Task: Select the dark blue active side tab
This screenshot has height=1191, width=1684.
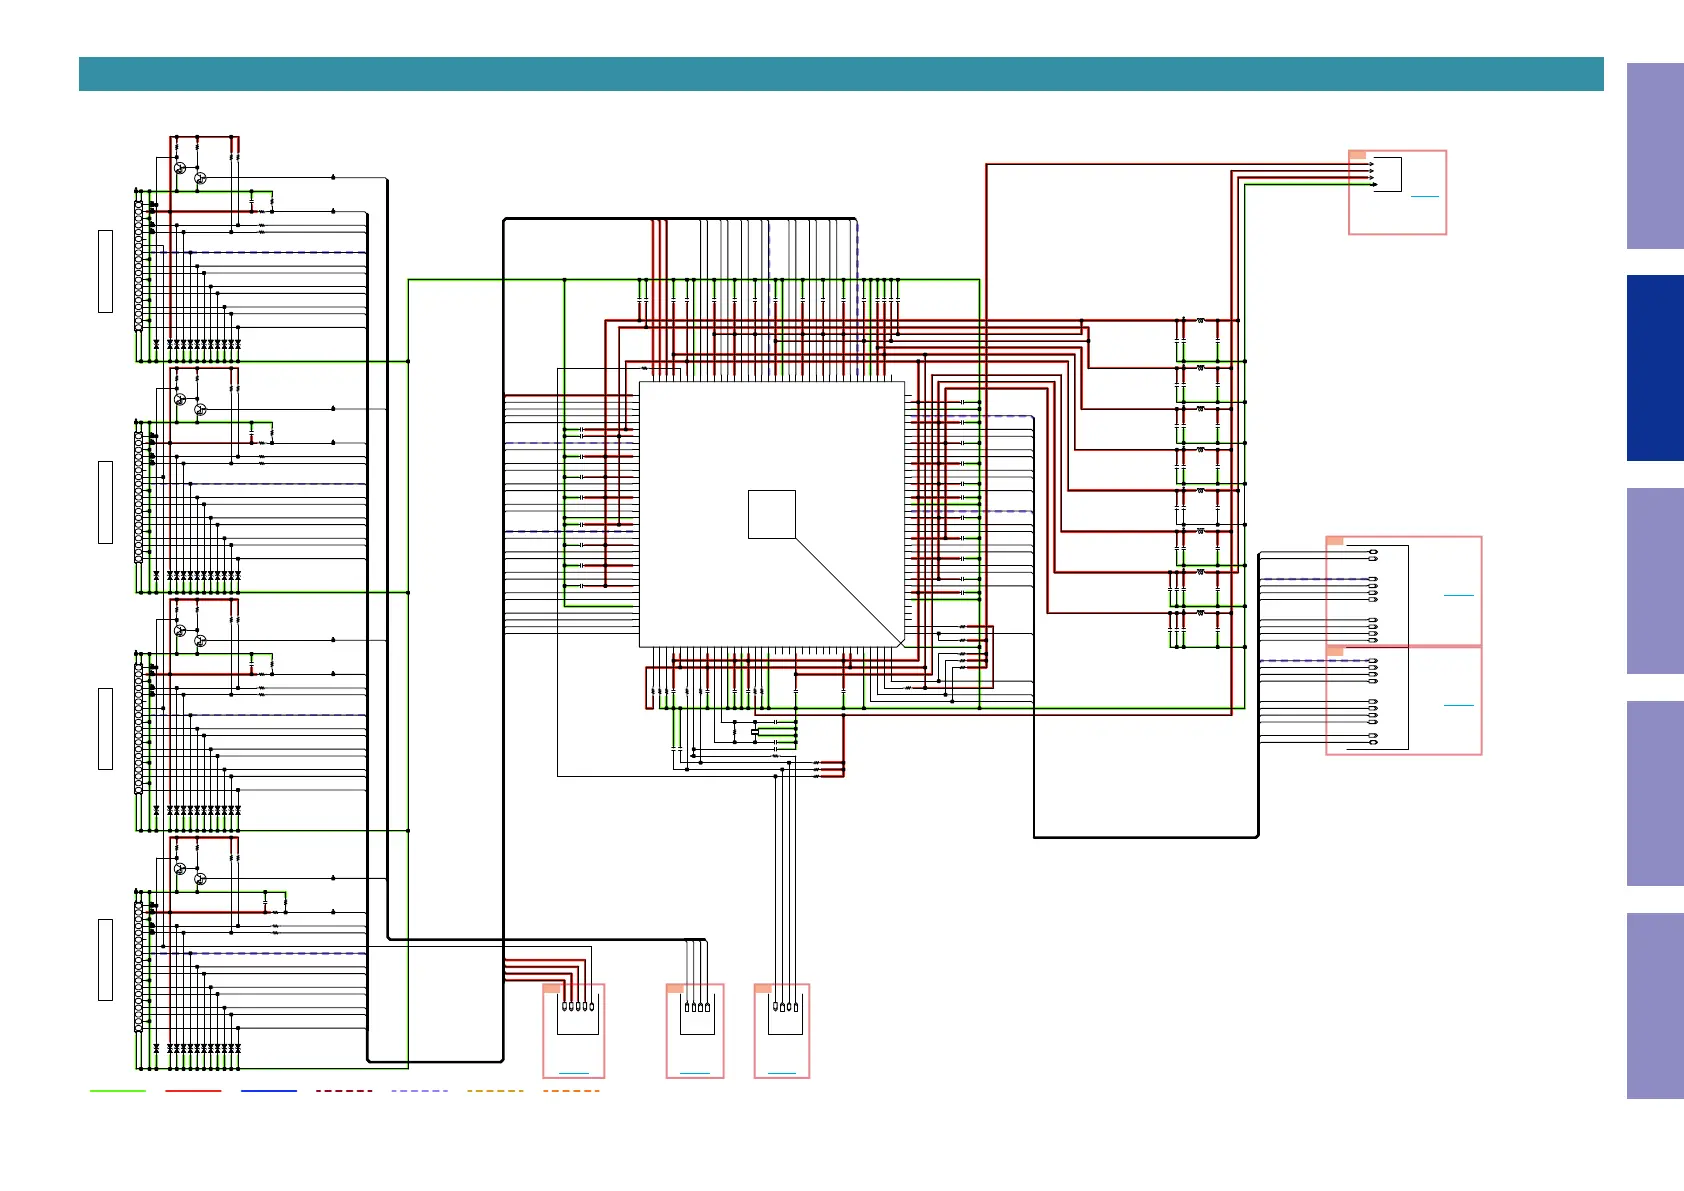Action: pyautogui.click(x=1655, y=368)
